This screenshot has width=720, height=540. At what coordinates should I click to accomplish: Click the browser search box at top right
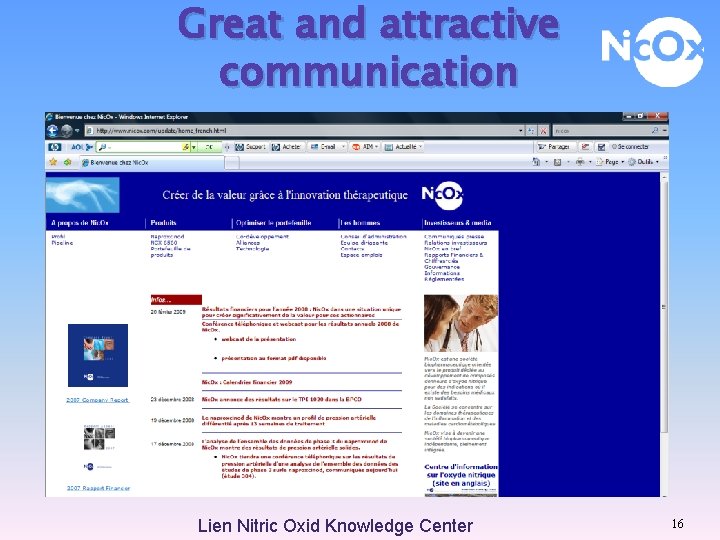click(602, 131)
